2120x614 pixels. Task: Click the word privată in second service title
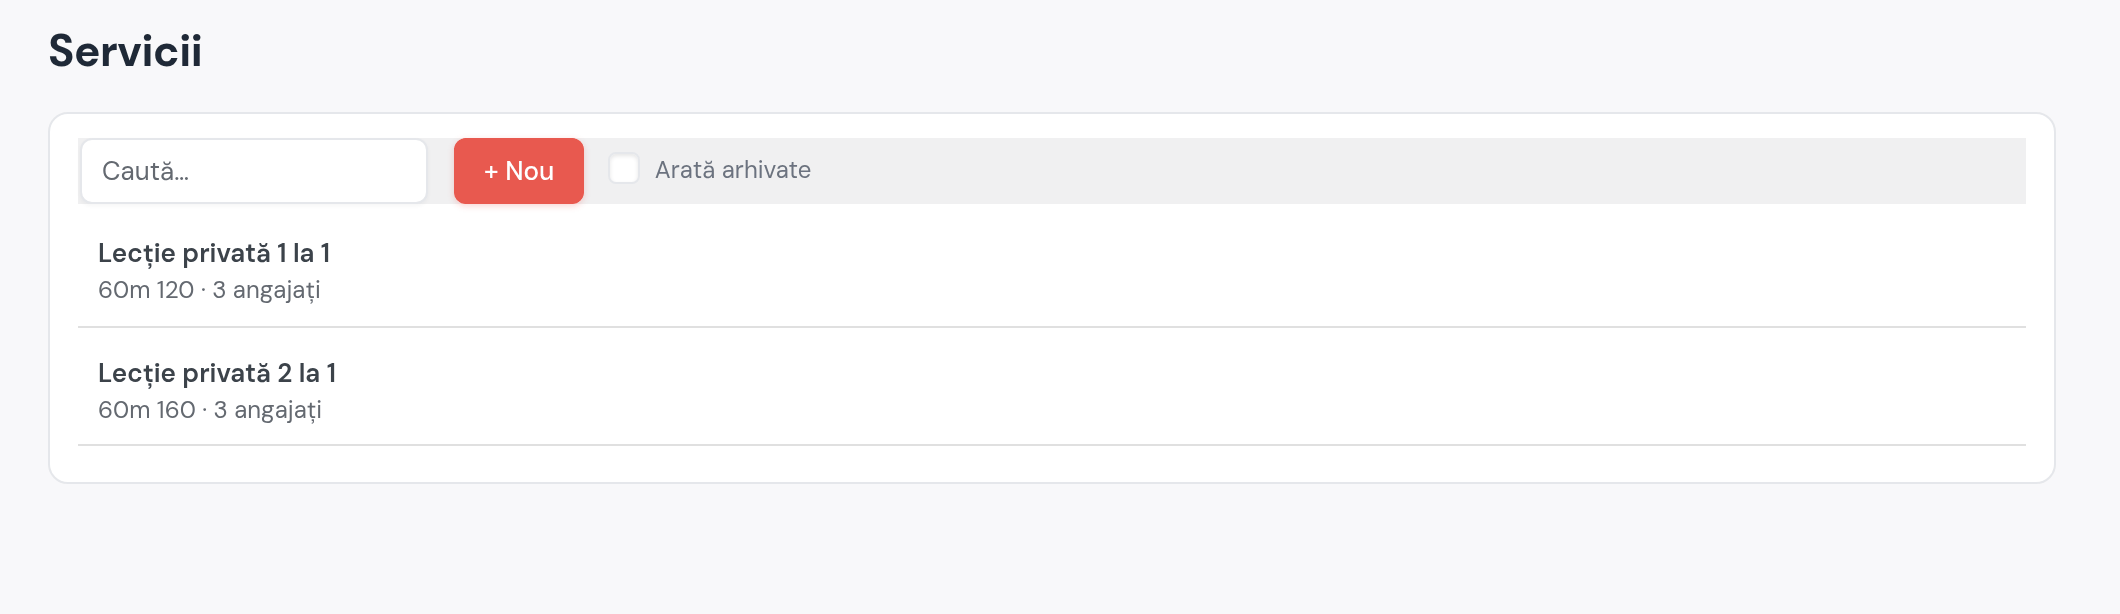pyautogui.click(x=226, y=374)
